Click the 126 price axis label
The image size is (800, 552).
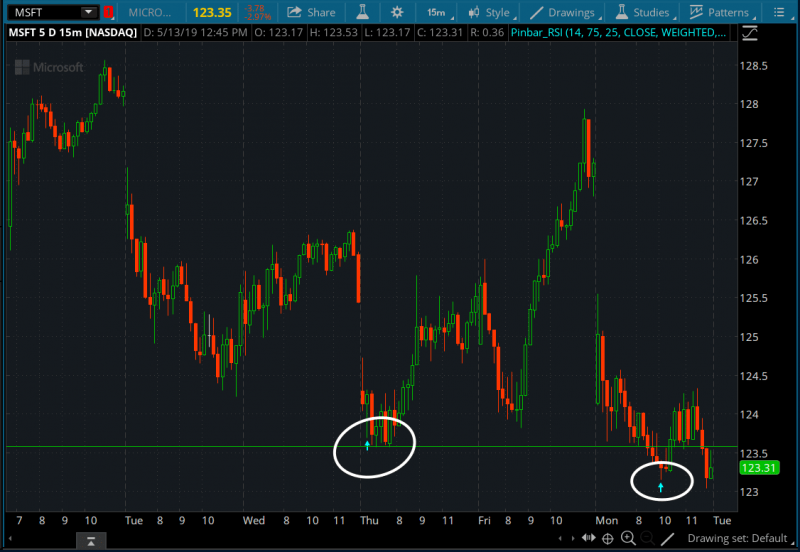(x=748, y=260)
